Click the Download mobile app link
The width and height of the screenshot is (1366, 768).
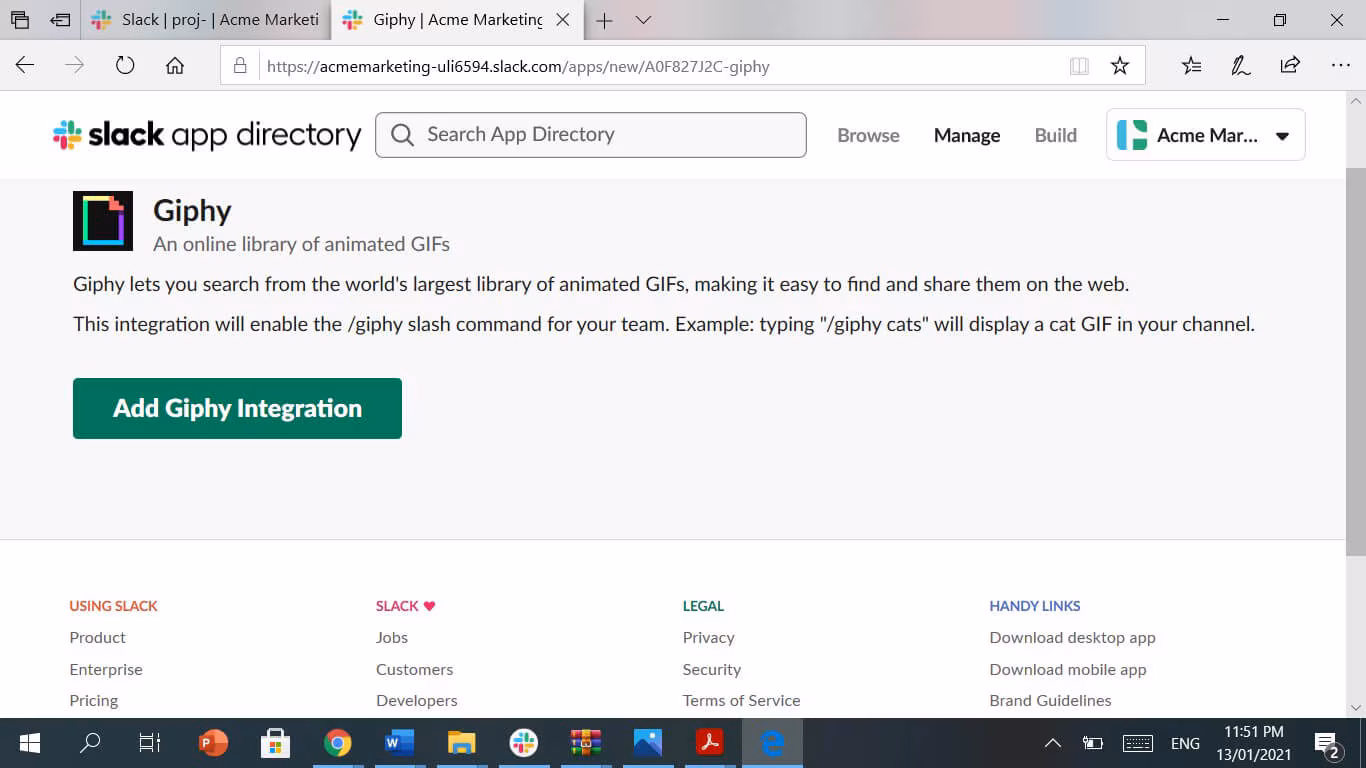point(1068,669)
